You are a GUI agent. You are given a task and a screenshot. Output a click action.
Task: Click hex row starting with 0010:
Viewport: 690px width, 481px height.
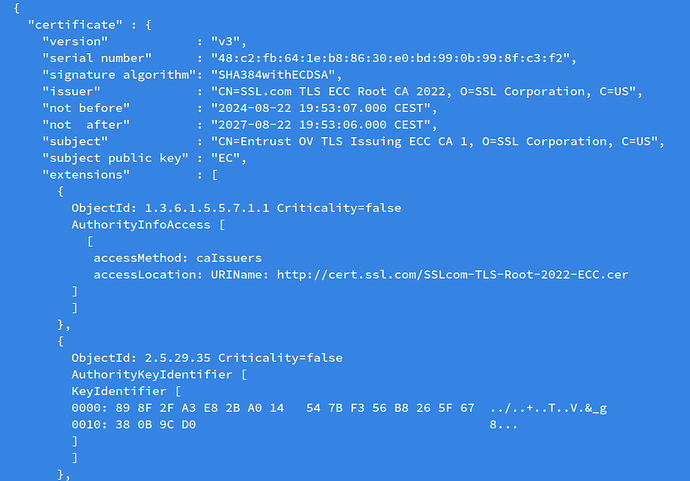[294, 425]
